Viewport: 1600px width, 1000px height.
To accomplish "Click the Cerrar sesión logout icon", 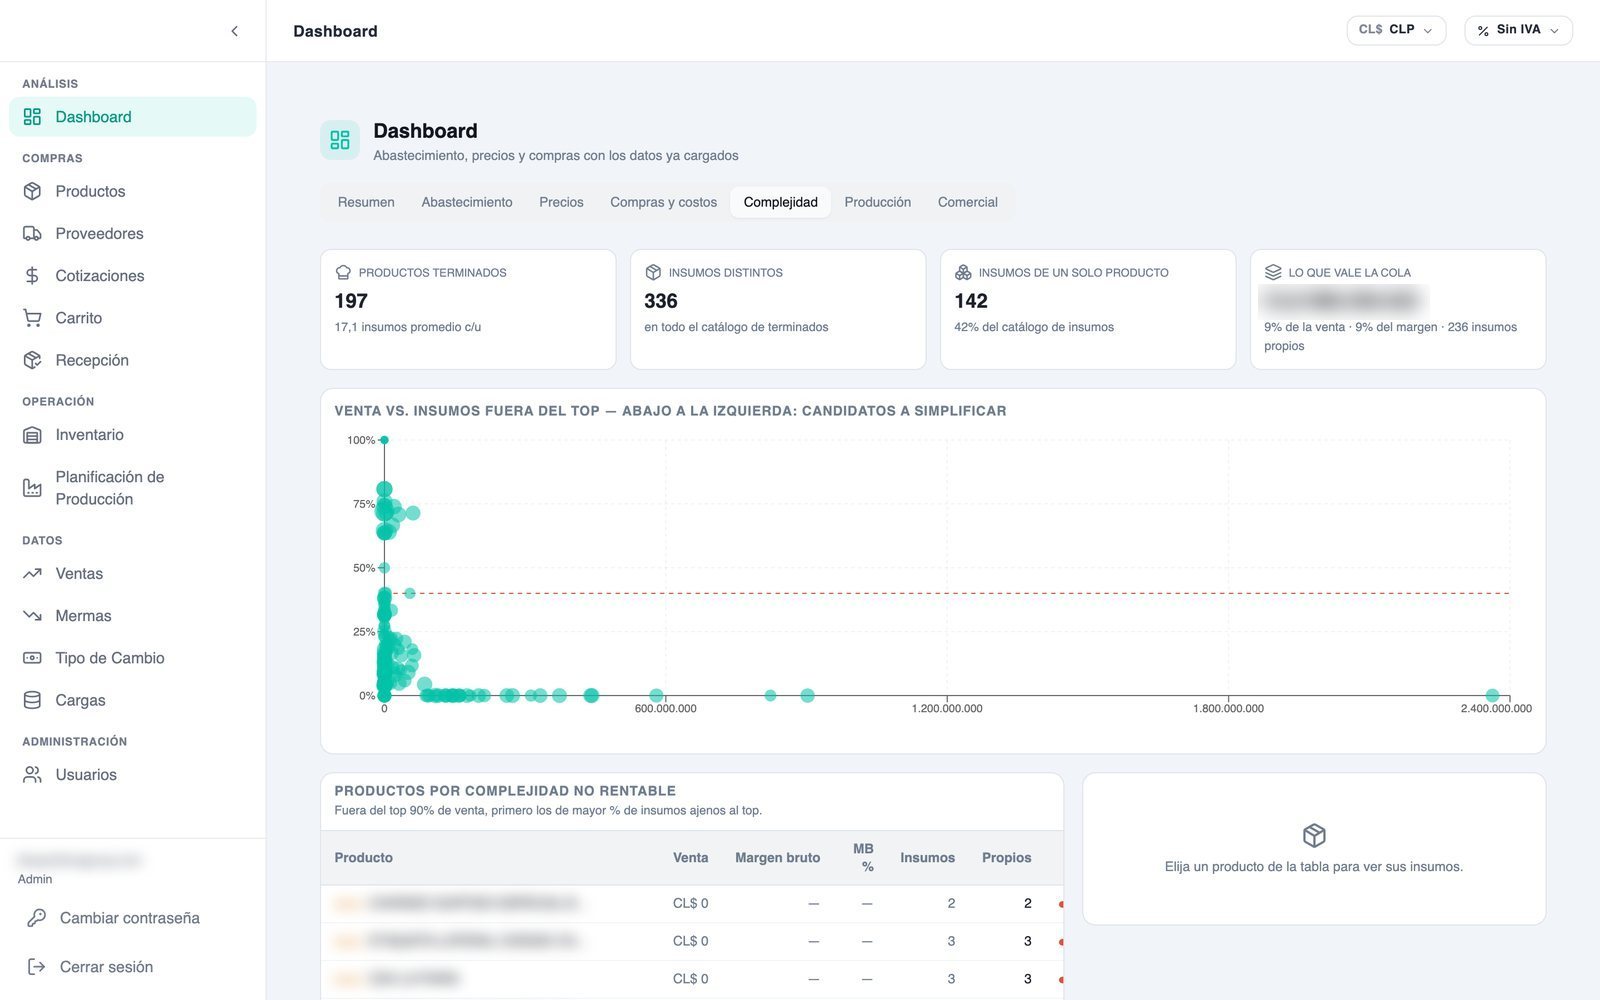I will coord(37,967).
